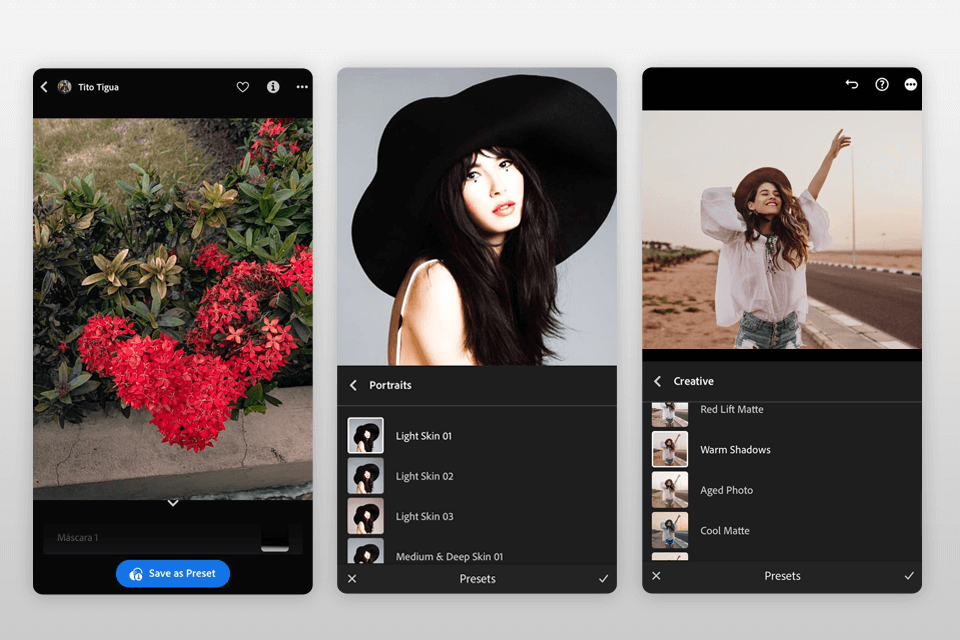Cancel Presets in the Creative panel
Image resolution: width=960 pixels, height=640 pixels.
click(x=656, y=576)
